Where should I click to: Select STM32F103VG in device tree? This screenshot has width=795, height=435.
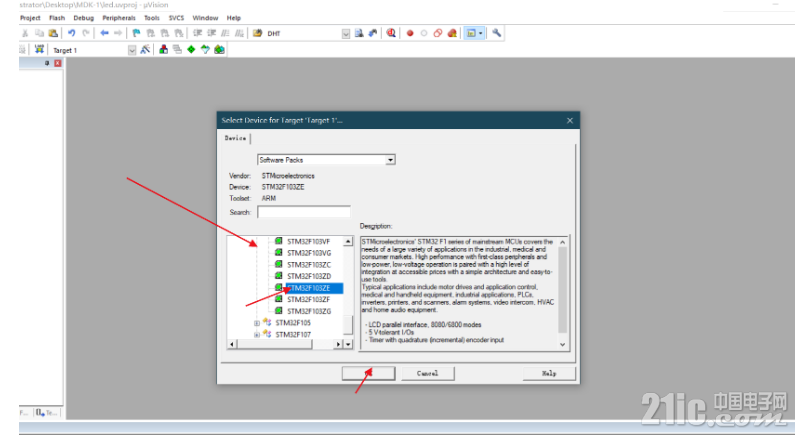pyautogui.click(x=309, y=253)
